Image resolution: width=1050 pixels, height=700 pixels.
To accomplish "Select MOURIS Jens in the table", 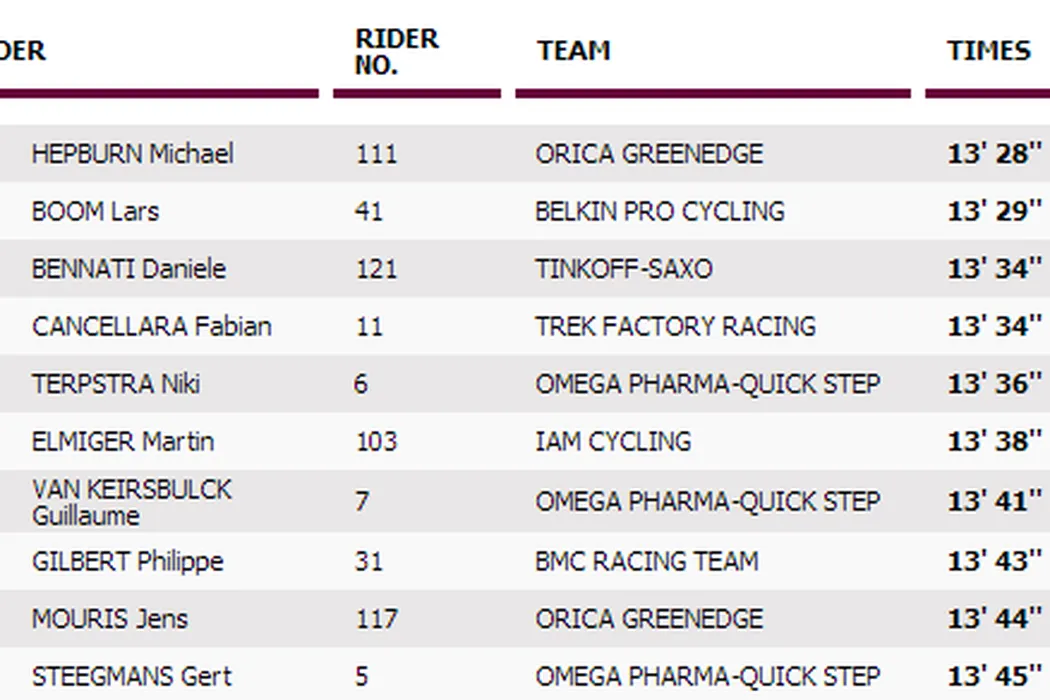I will [x=109, y=619].
